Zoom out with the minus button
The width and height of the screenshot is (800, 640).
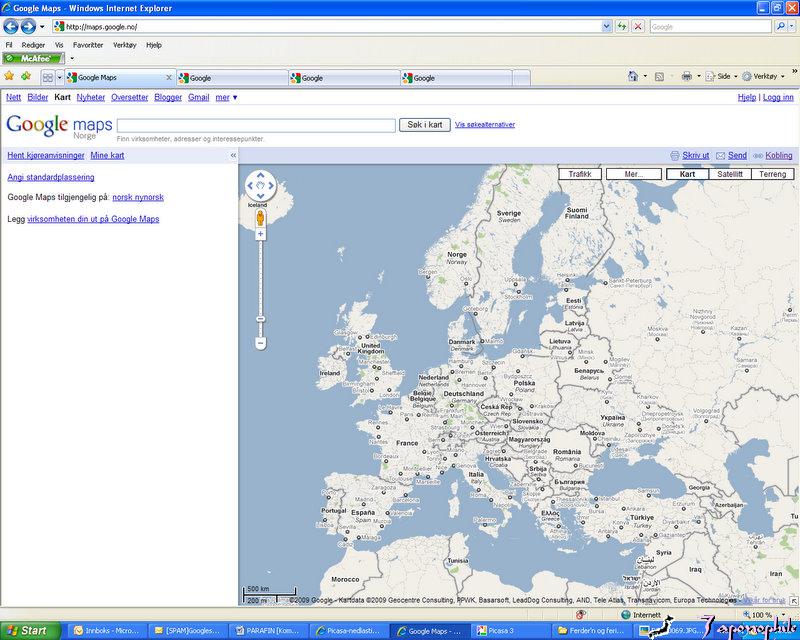[x=260, y=343]
